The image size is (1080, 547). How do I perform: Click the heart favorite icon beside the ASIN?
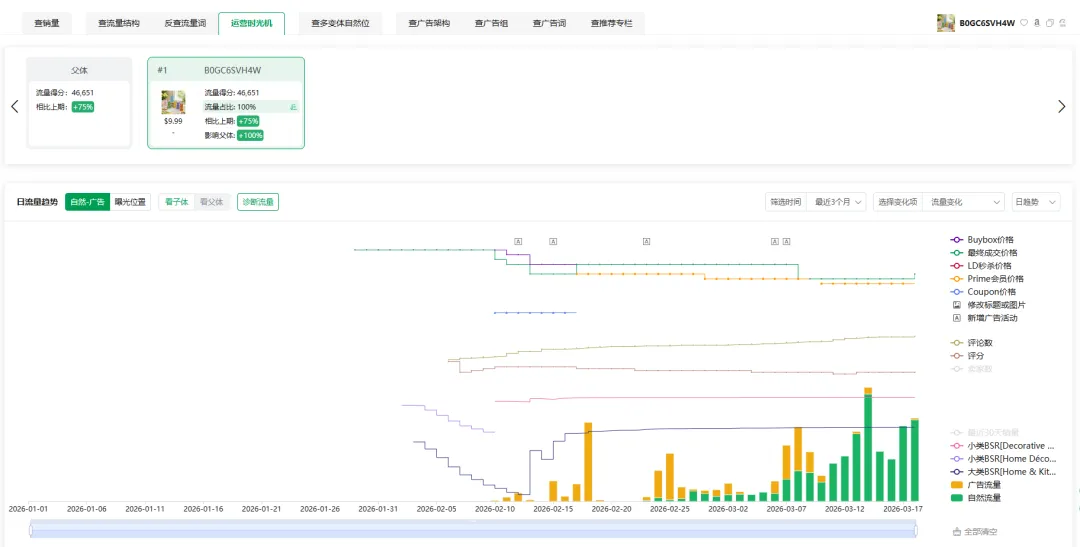tap(1024, 23)
